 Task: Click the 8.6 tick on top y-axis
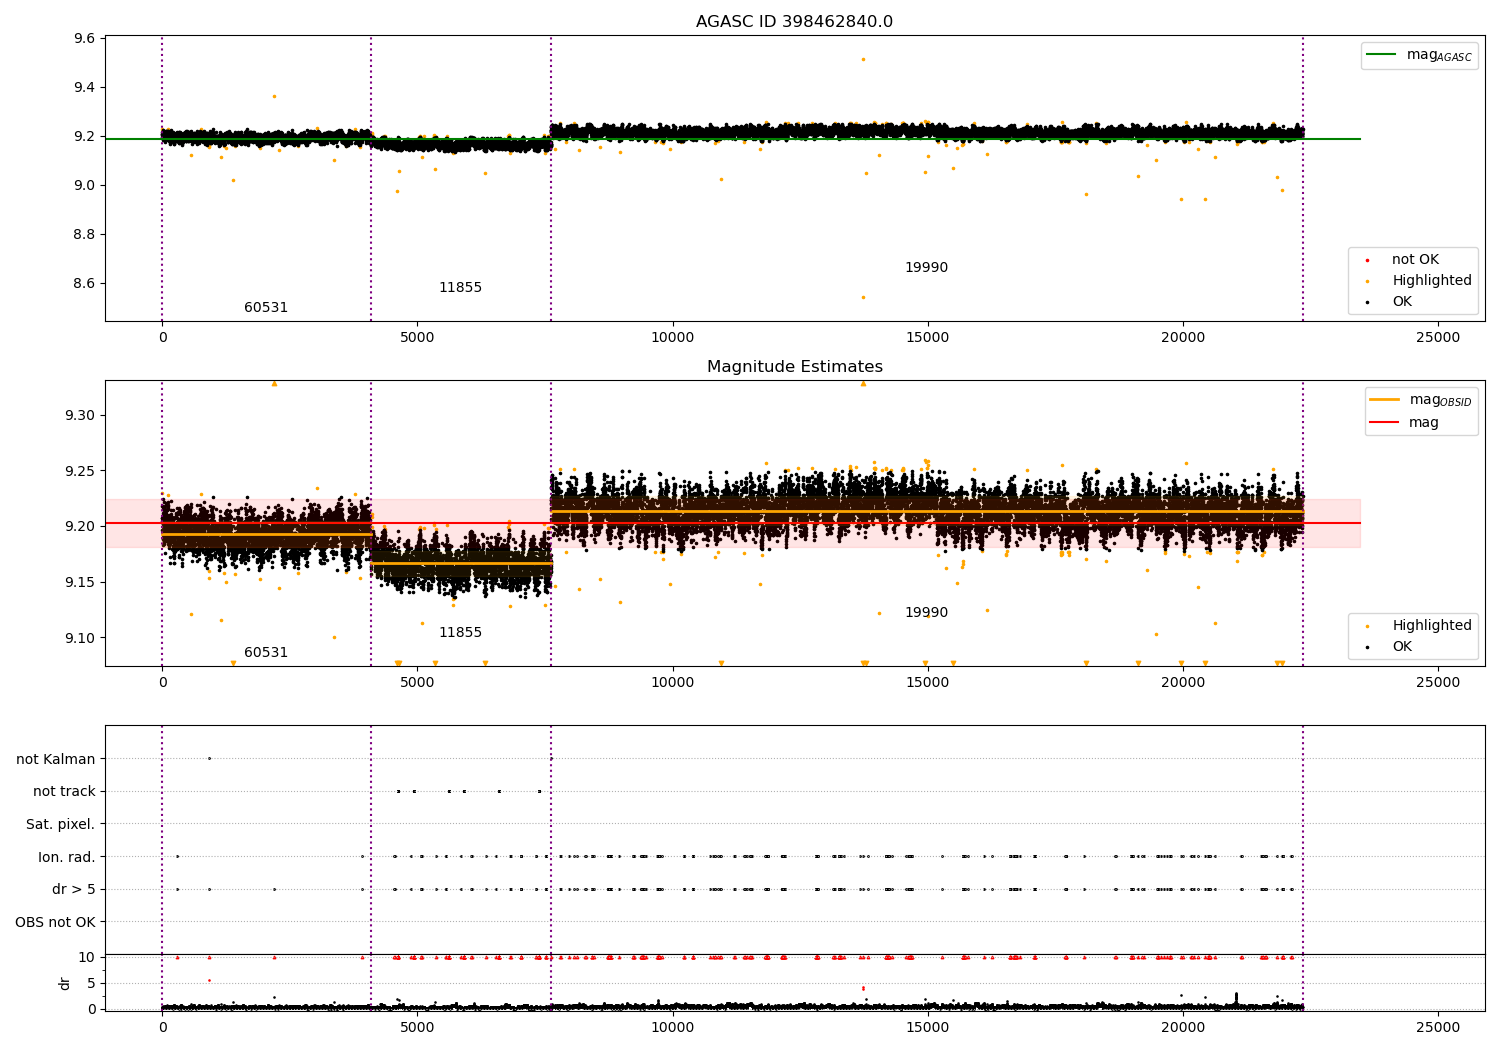(x=85, y=284)
